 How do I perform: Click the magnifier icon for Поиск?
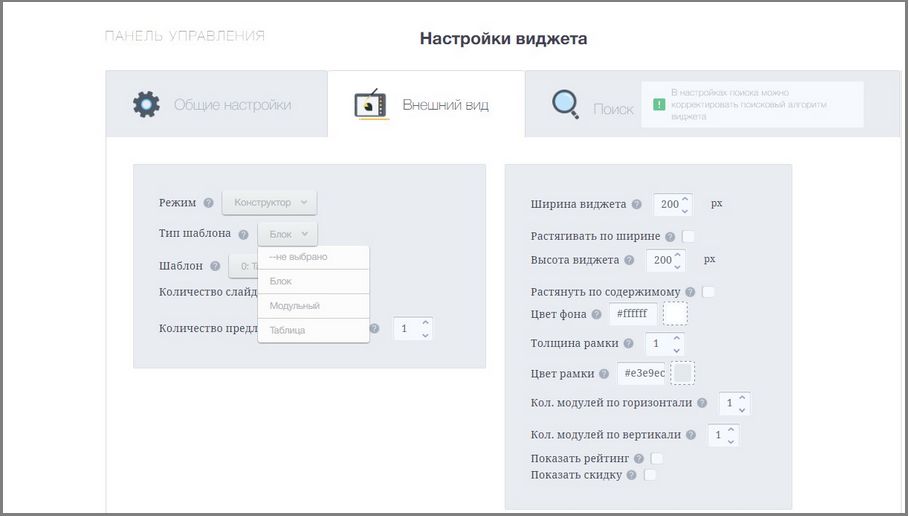click(x=565, y=105)
